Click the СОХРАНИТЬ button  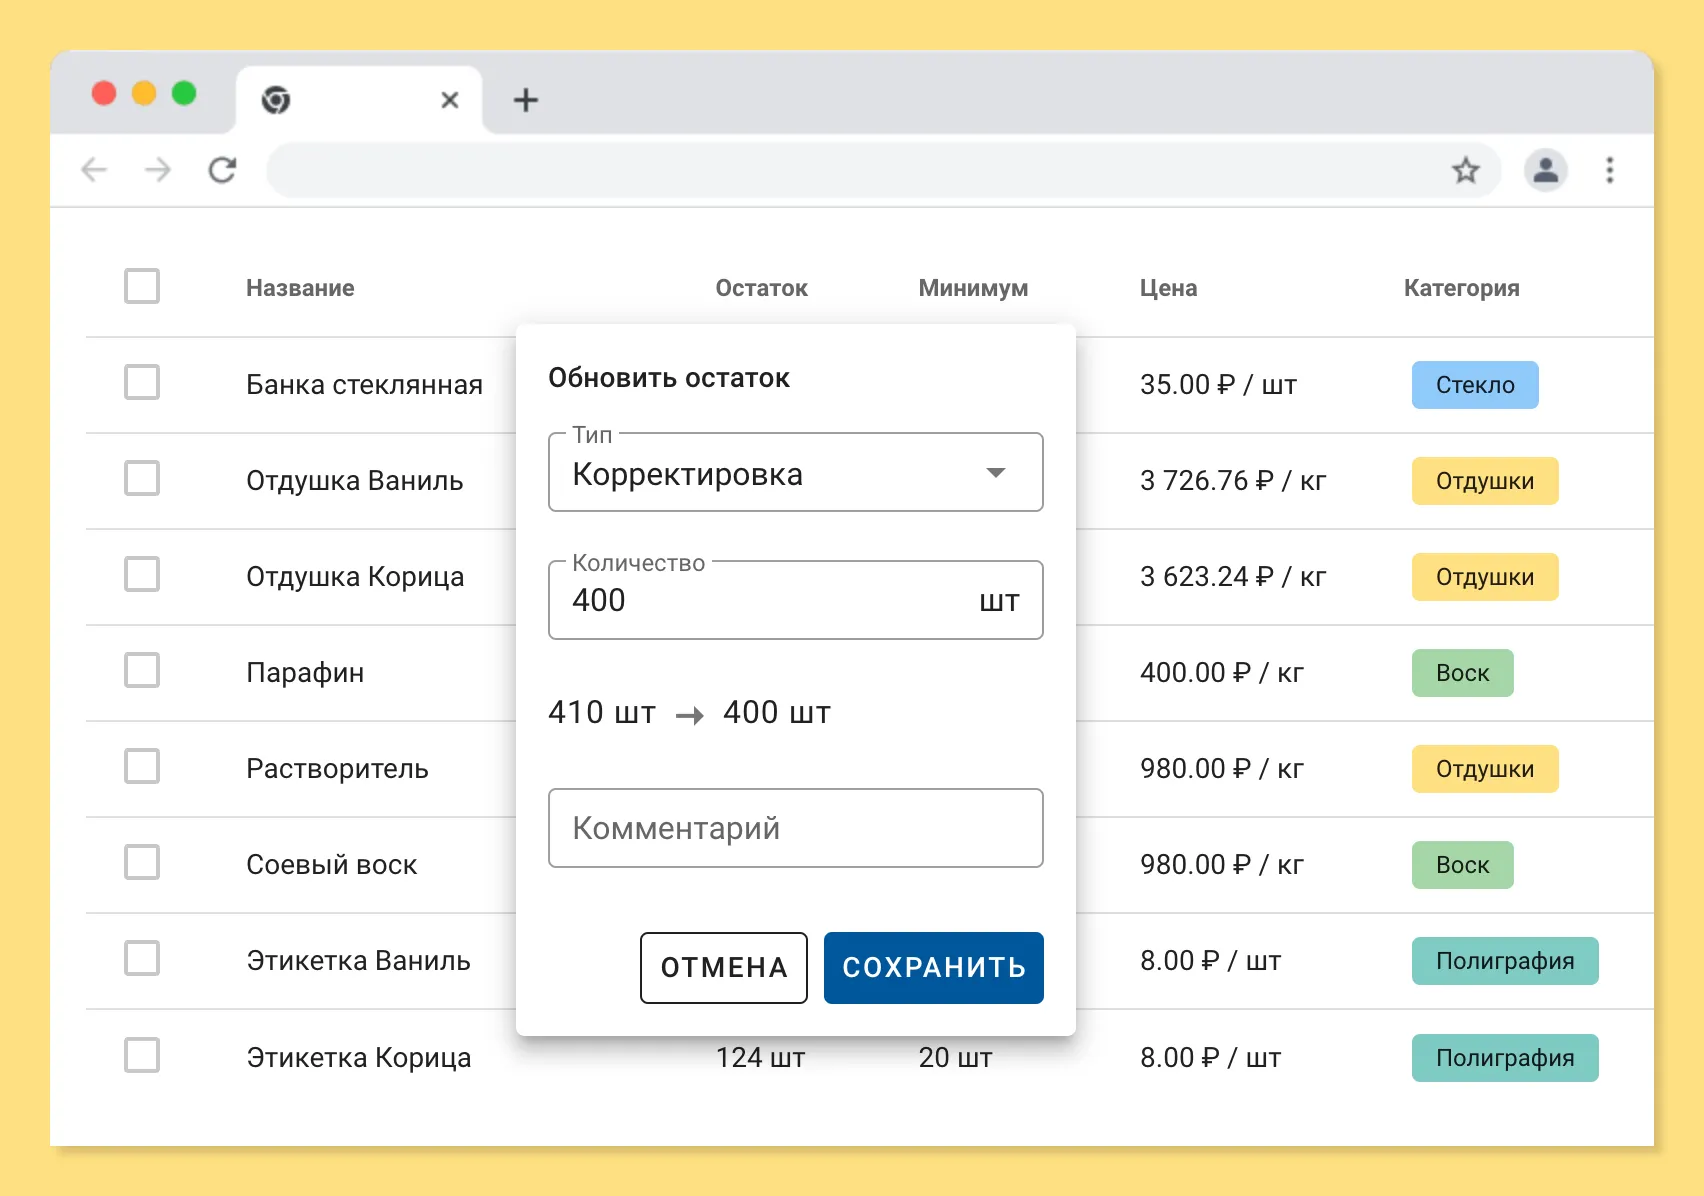click(934, 968)
